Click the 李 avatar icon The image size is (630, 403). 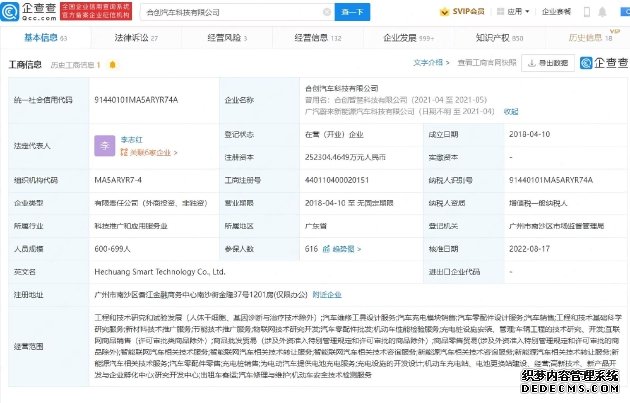[104, 145]
